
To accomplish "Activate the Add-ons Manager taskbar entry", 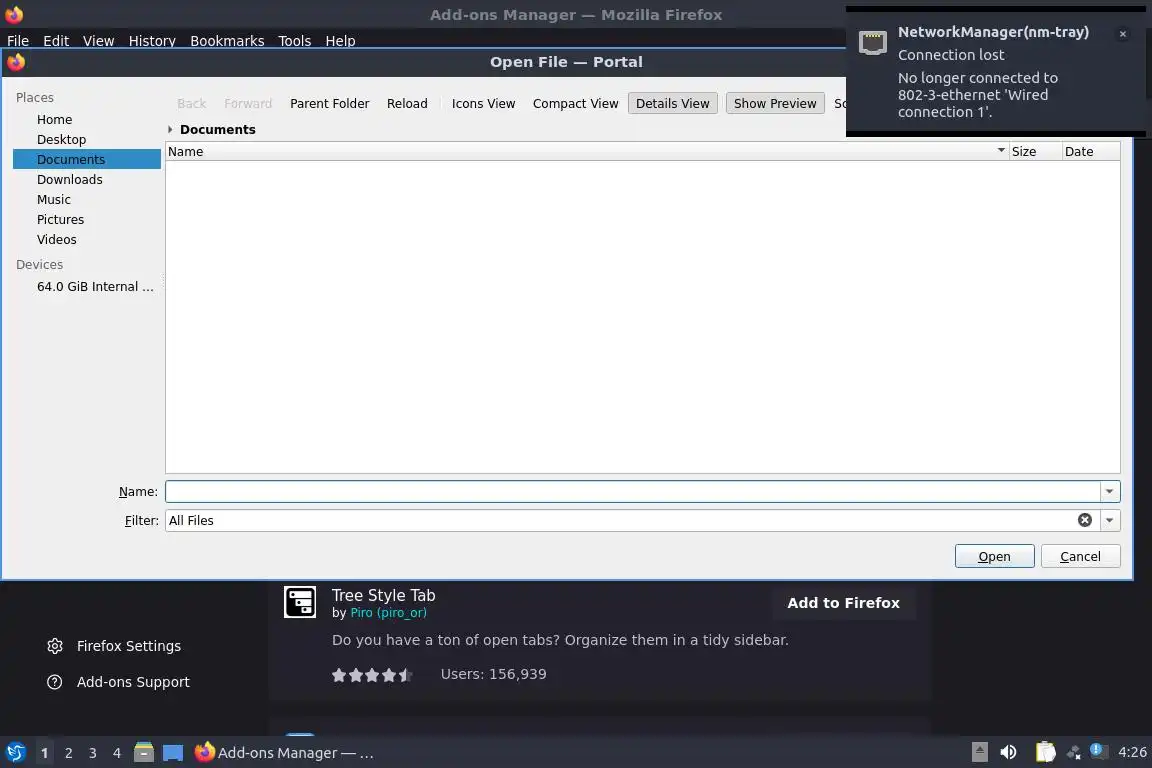I will click(x=285, y=753).
